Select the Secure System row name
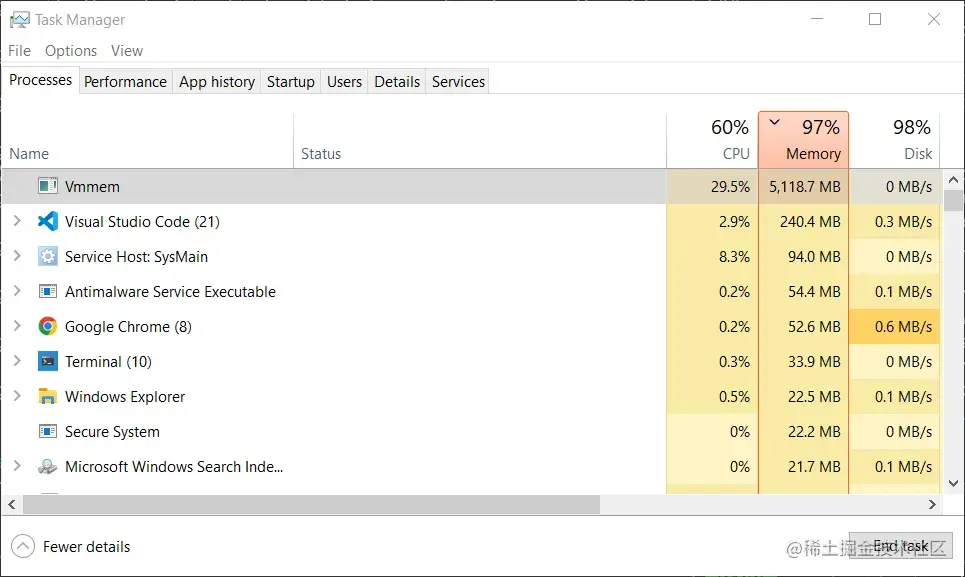The width and height of the screenshot is (965, 577). click(112, 432)
